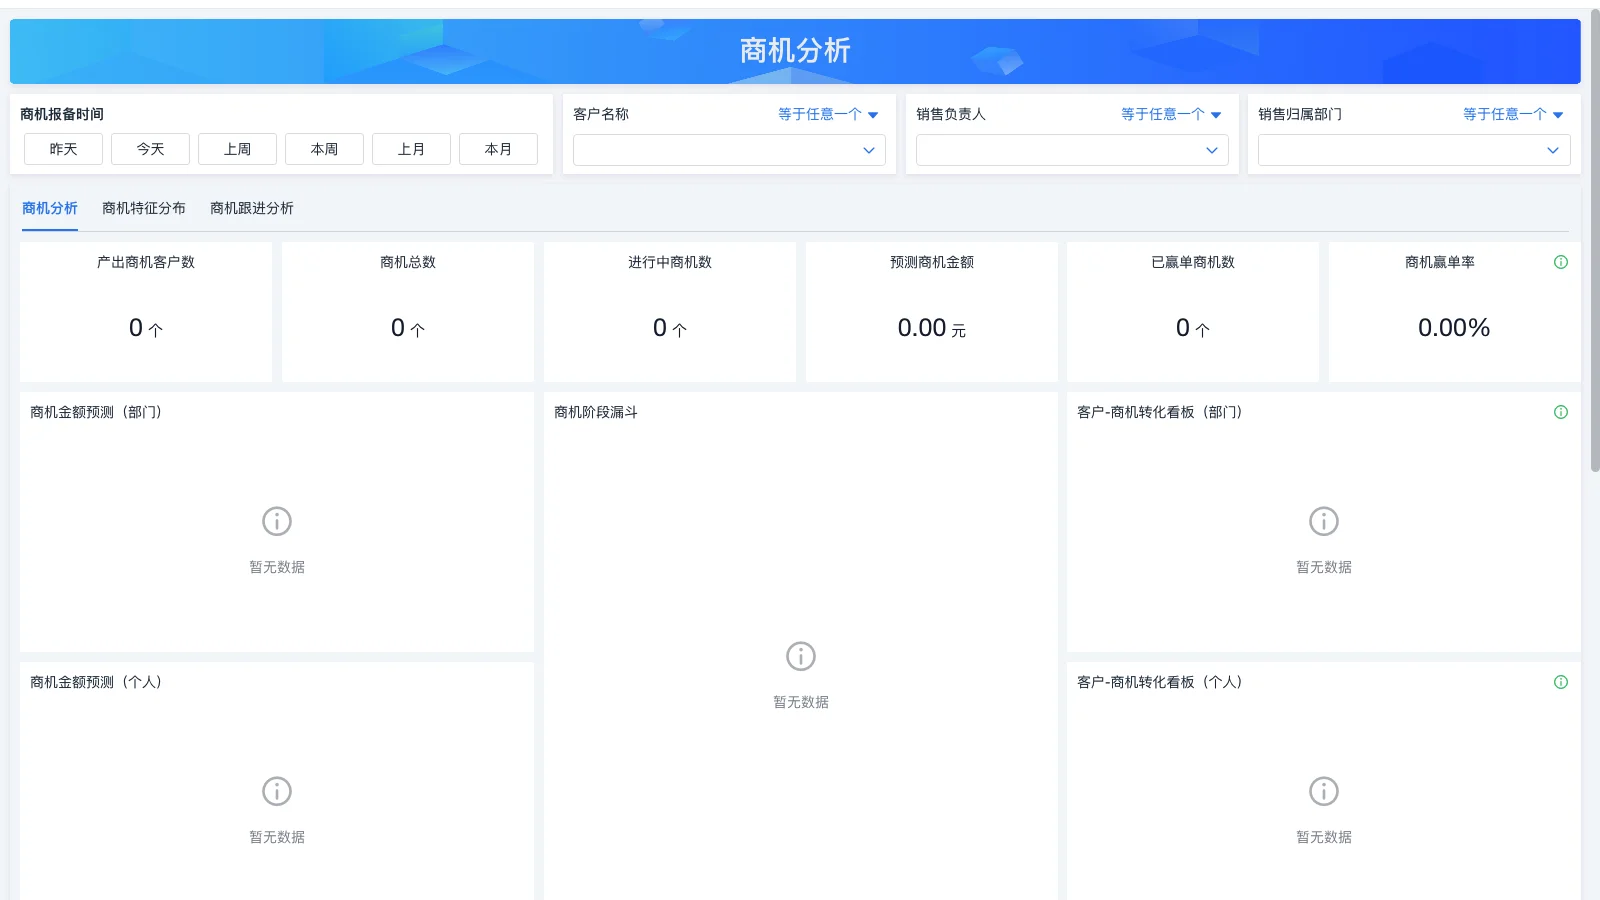Viewport: 1600px width, 900px height.
Task: Switch to the 商机特征分布 tab
Action: pyautogui.click(x=143, y=208)
